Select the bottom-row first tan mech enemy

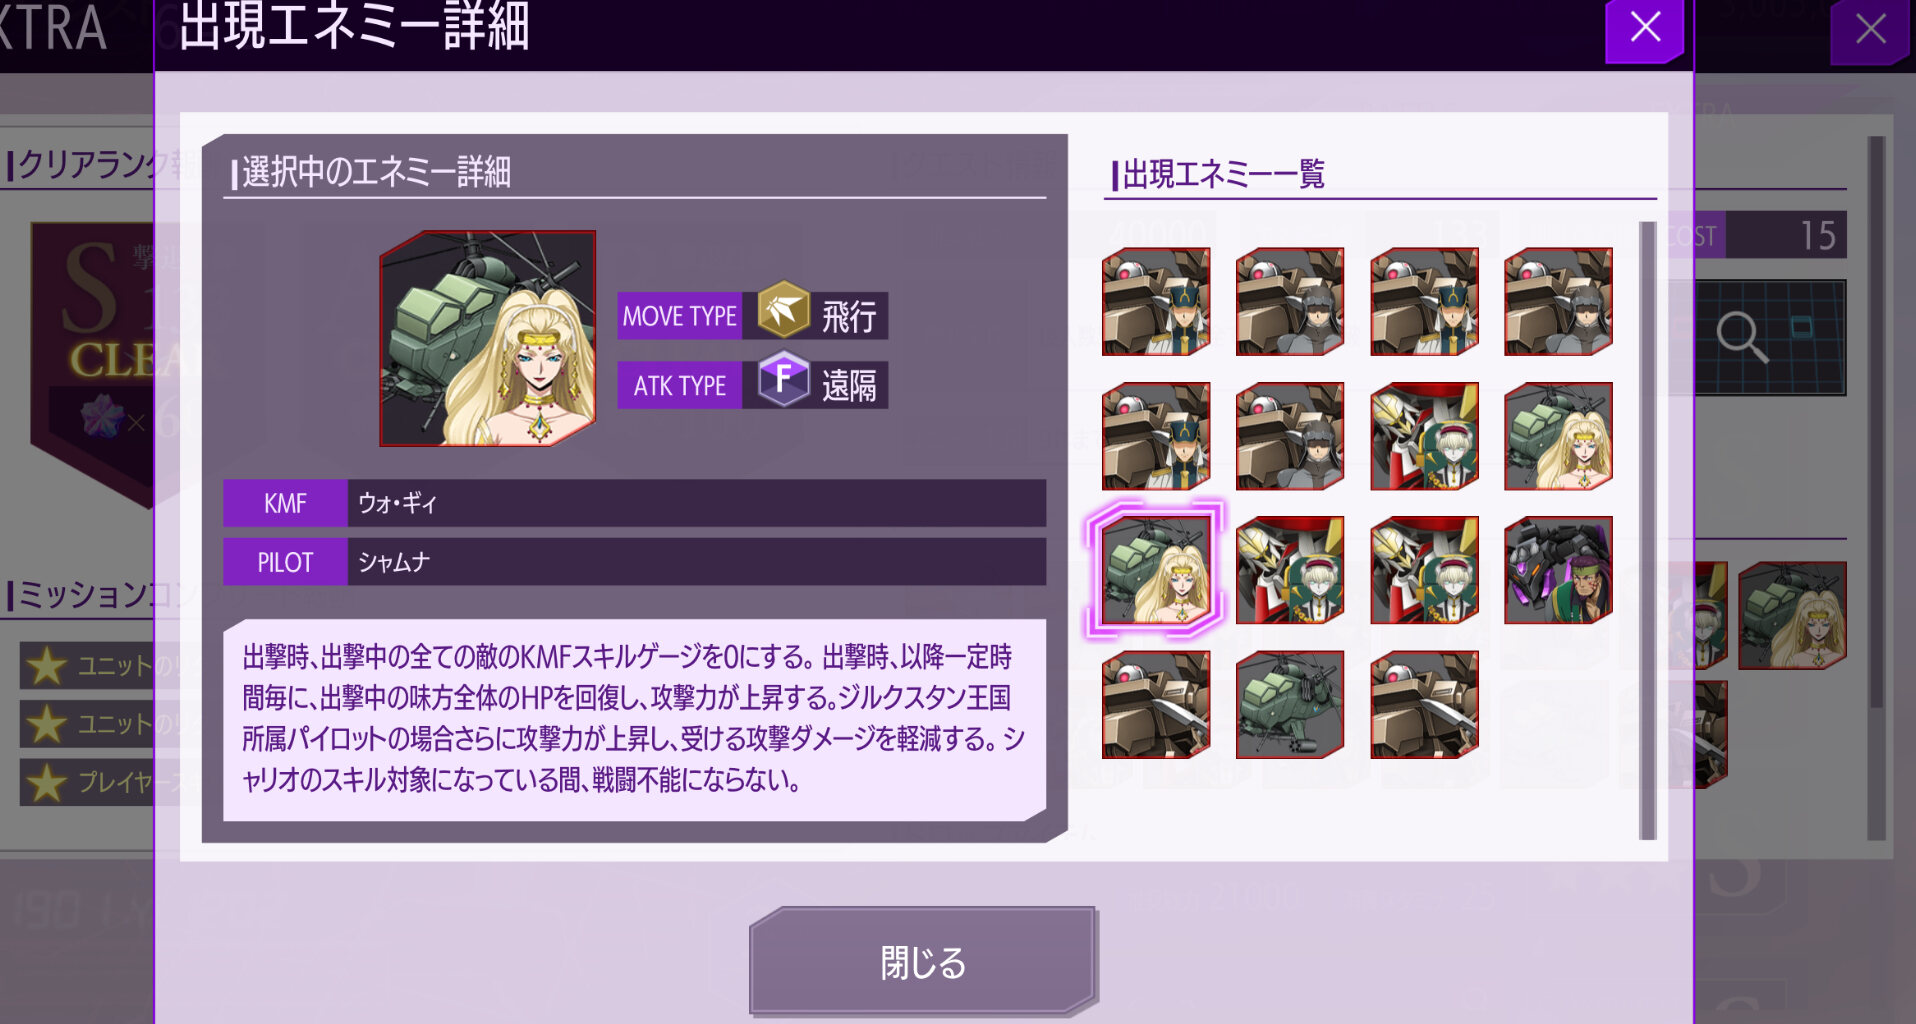(x=1156, y=705)
